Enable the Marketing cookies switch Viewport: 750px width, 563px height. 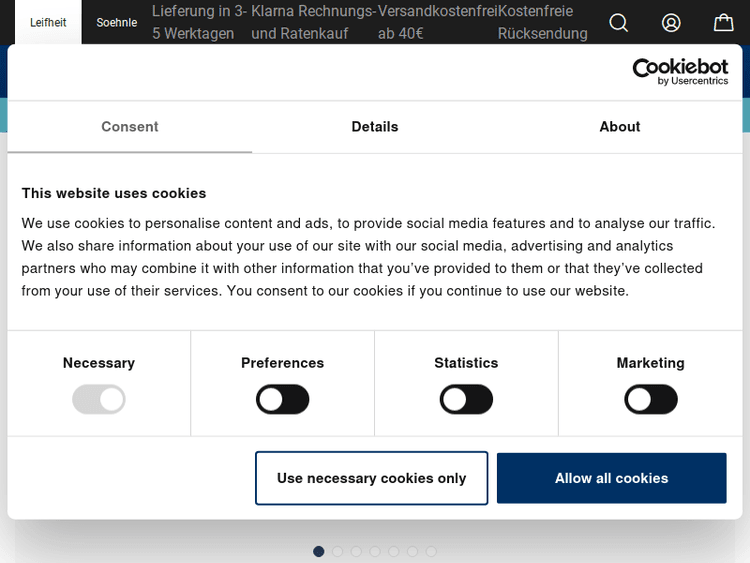tap(651, 400)
